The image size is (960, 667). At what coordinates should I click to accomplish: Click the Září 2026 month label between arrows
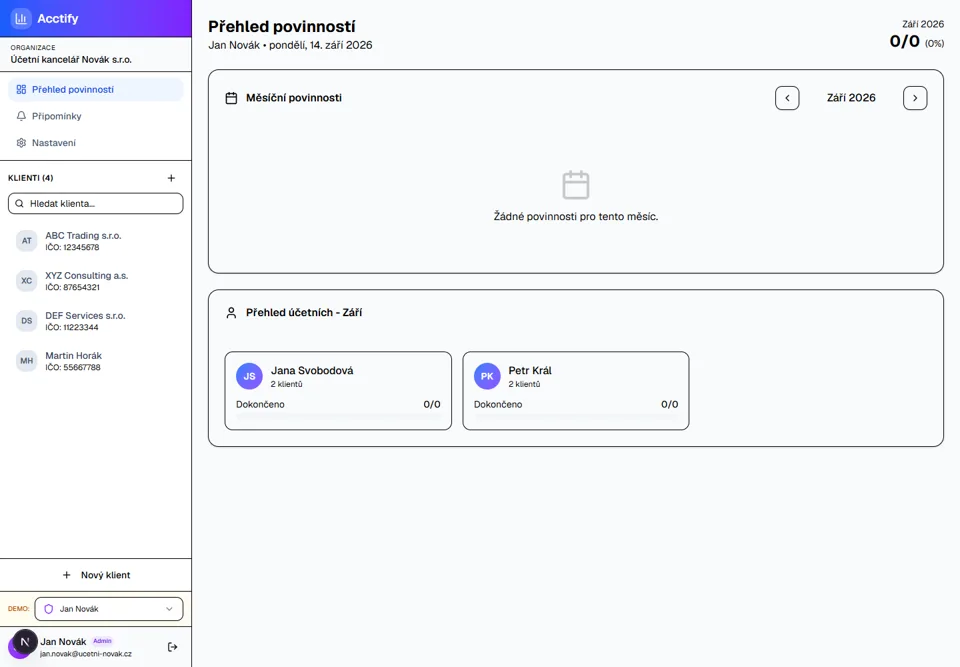pos(851,98)
